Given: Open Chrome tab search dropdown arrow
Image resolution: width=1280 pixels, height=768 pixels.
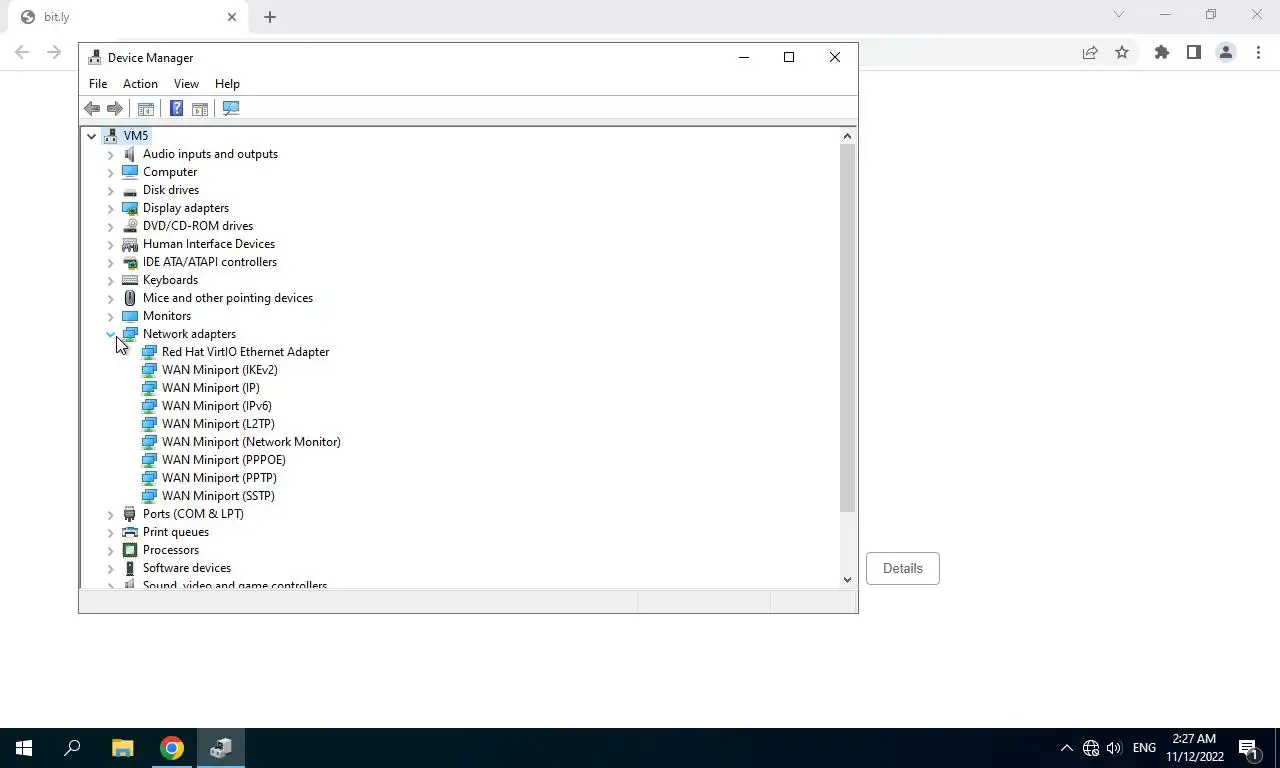Looking at the screenshot, I should coord(1119,15).
